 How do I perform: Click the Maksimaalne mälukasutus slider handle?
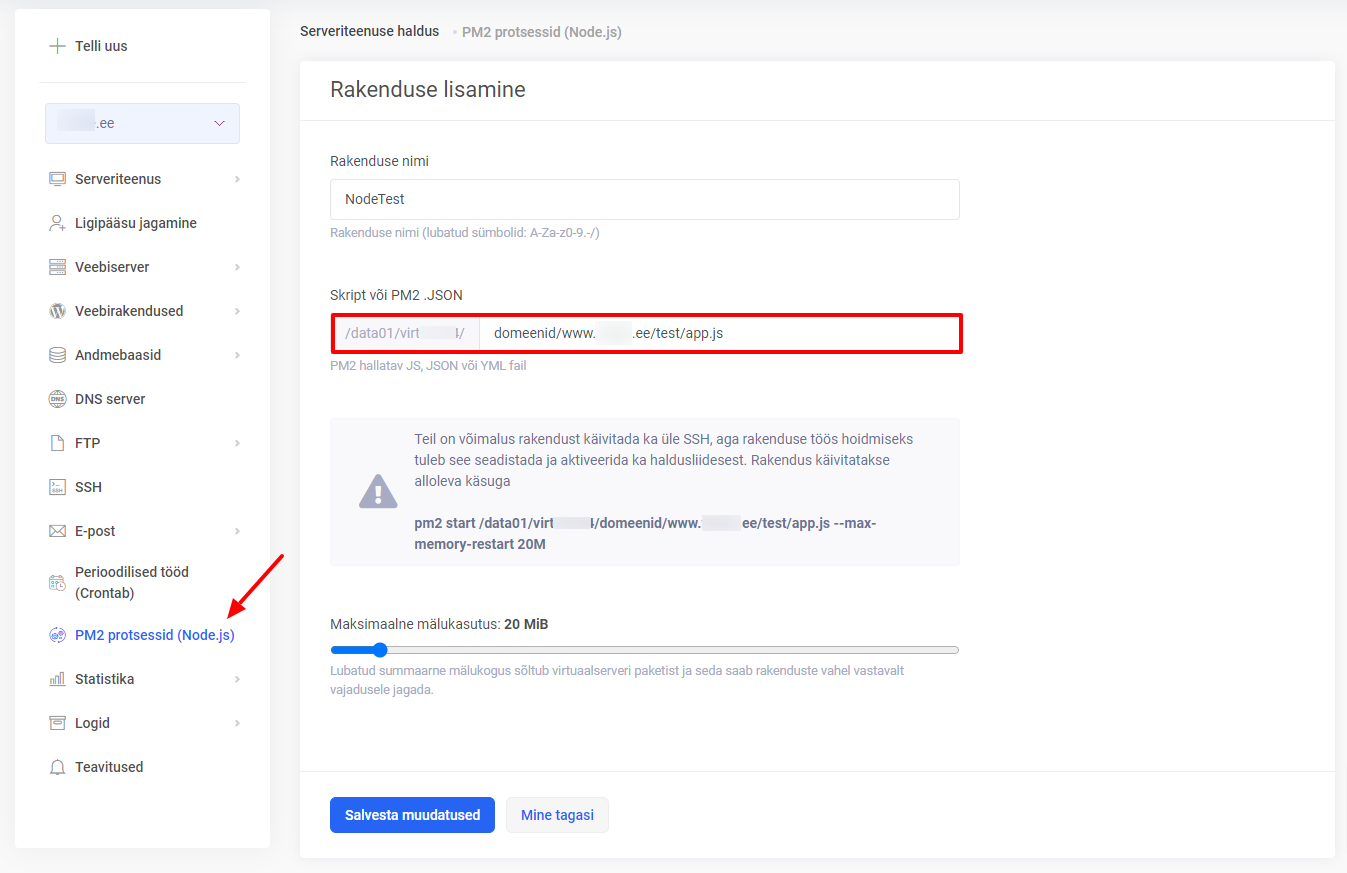pyautogui.click(x=379, y=650)
